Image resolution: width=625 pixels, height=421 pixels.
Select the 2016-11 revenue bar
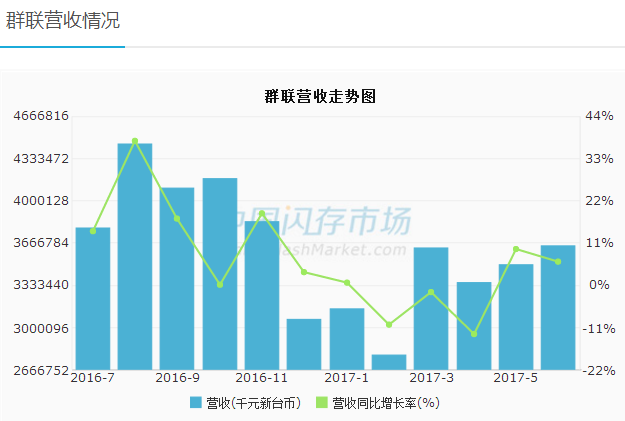[x=262, y=295]
